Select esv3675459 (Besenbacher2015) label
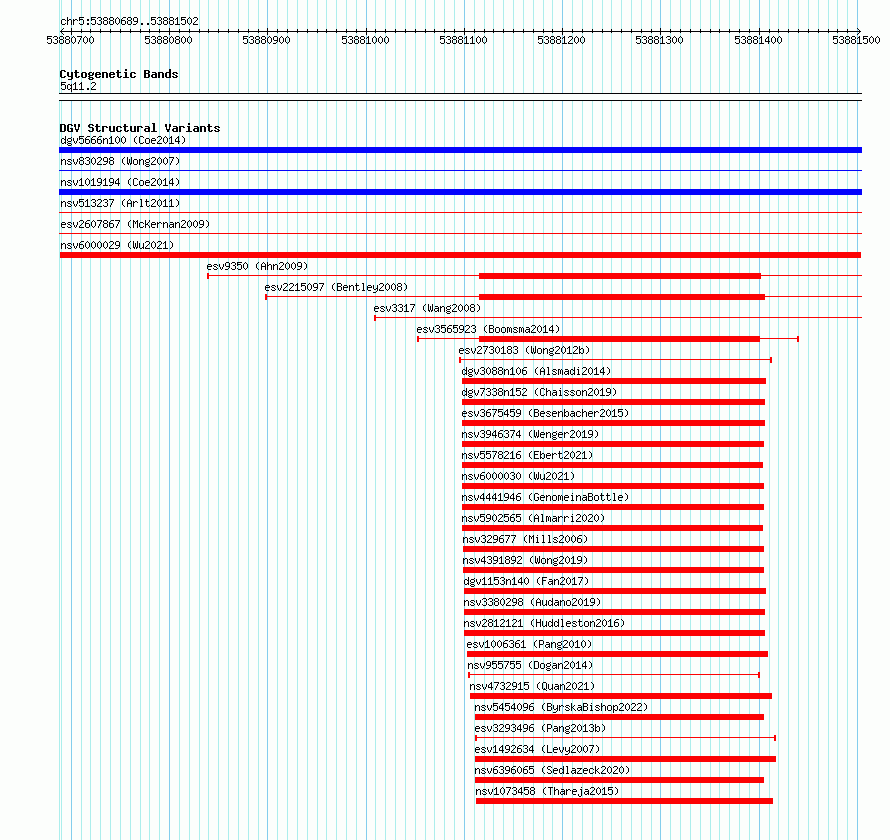Screen dimensions: 890x840 545,413
